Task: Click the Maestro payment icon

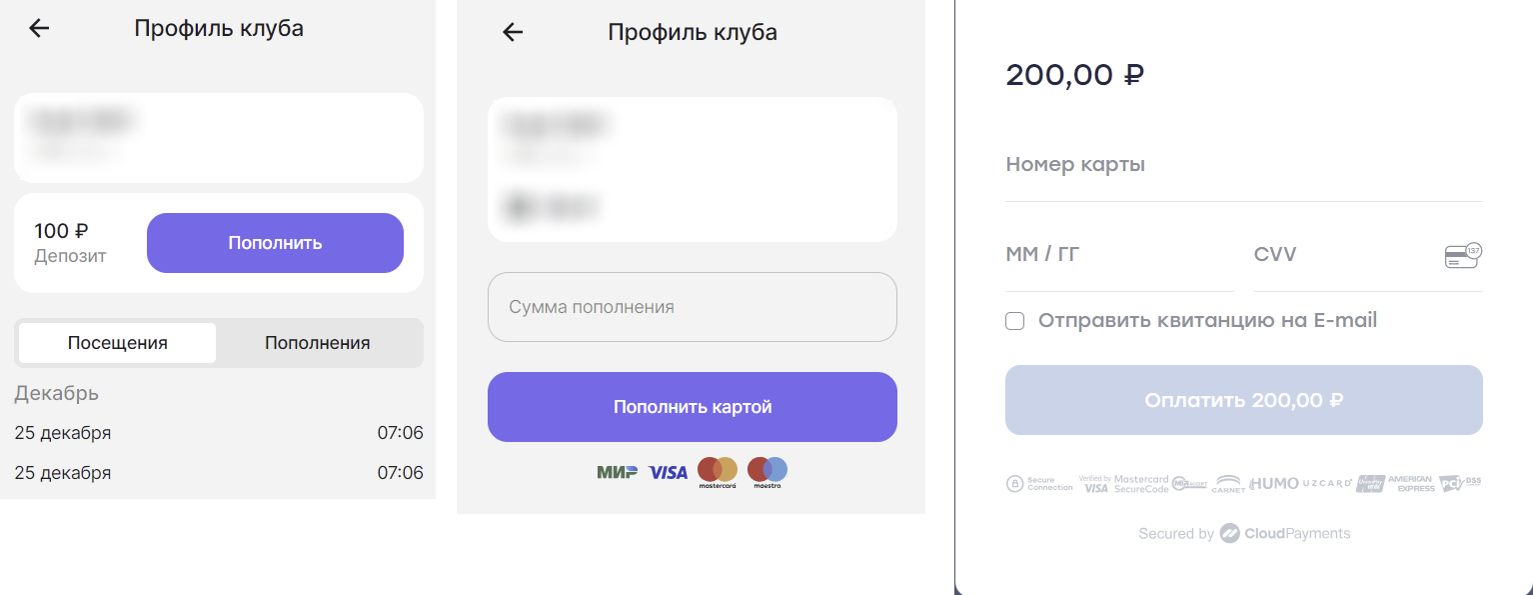Action: pyautogui.click(x=766, y=470)
